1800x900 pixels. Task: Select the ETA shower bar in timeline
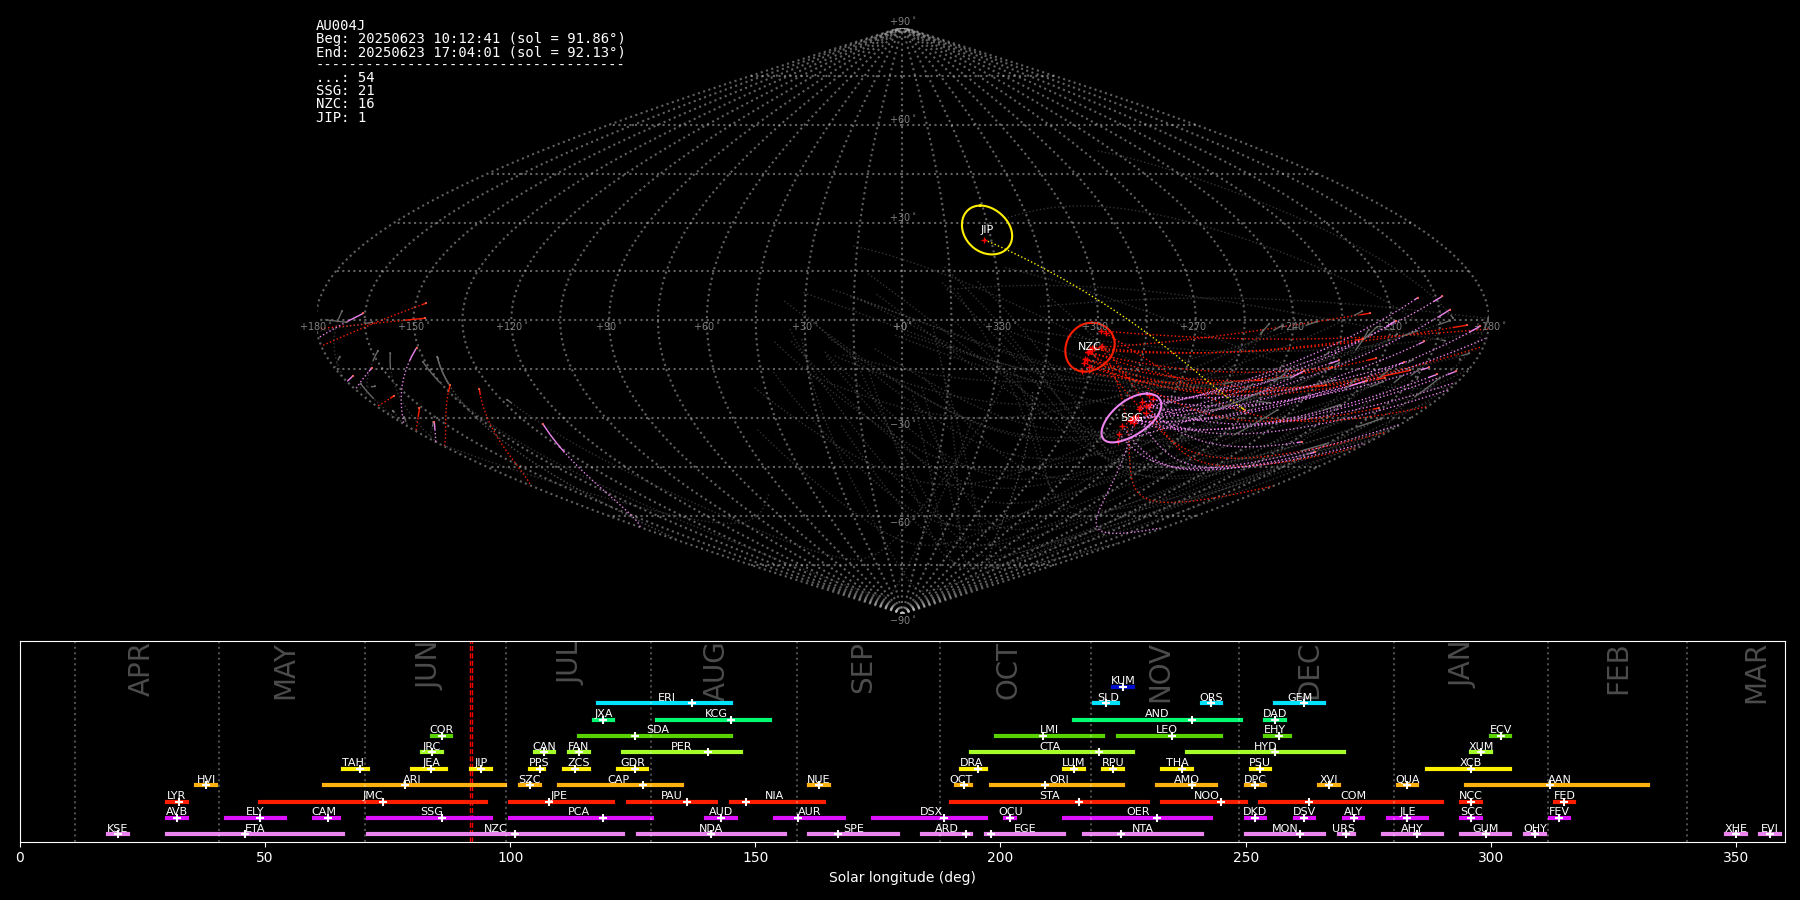click(x=255, y=834)
